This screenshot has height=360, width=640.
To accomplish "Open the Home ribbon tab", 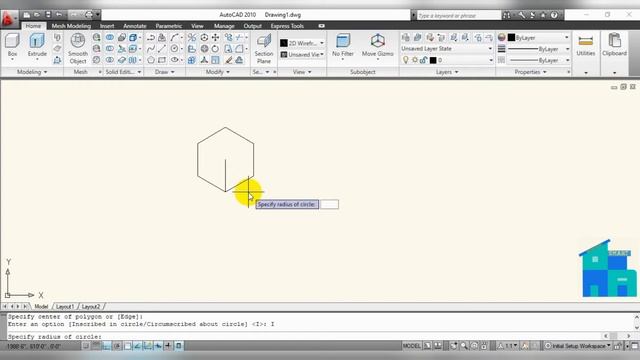I will point(33,26).
